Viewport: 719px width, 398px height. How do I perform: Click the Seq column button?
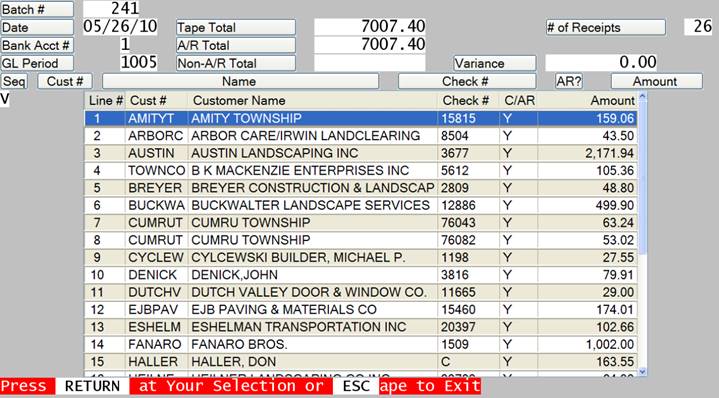[14, 81]
